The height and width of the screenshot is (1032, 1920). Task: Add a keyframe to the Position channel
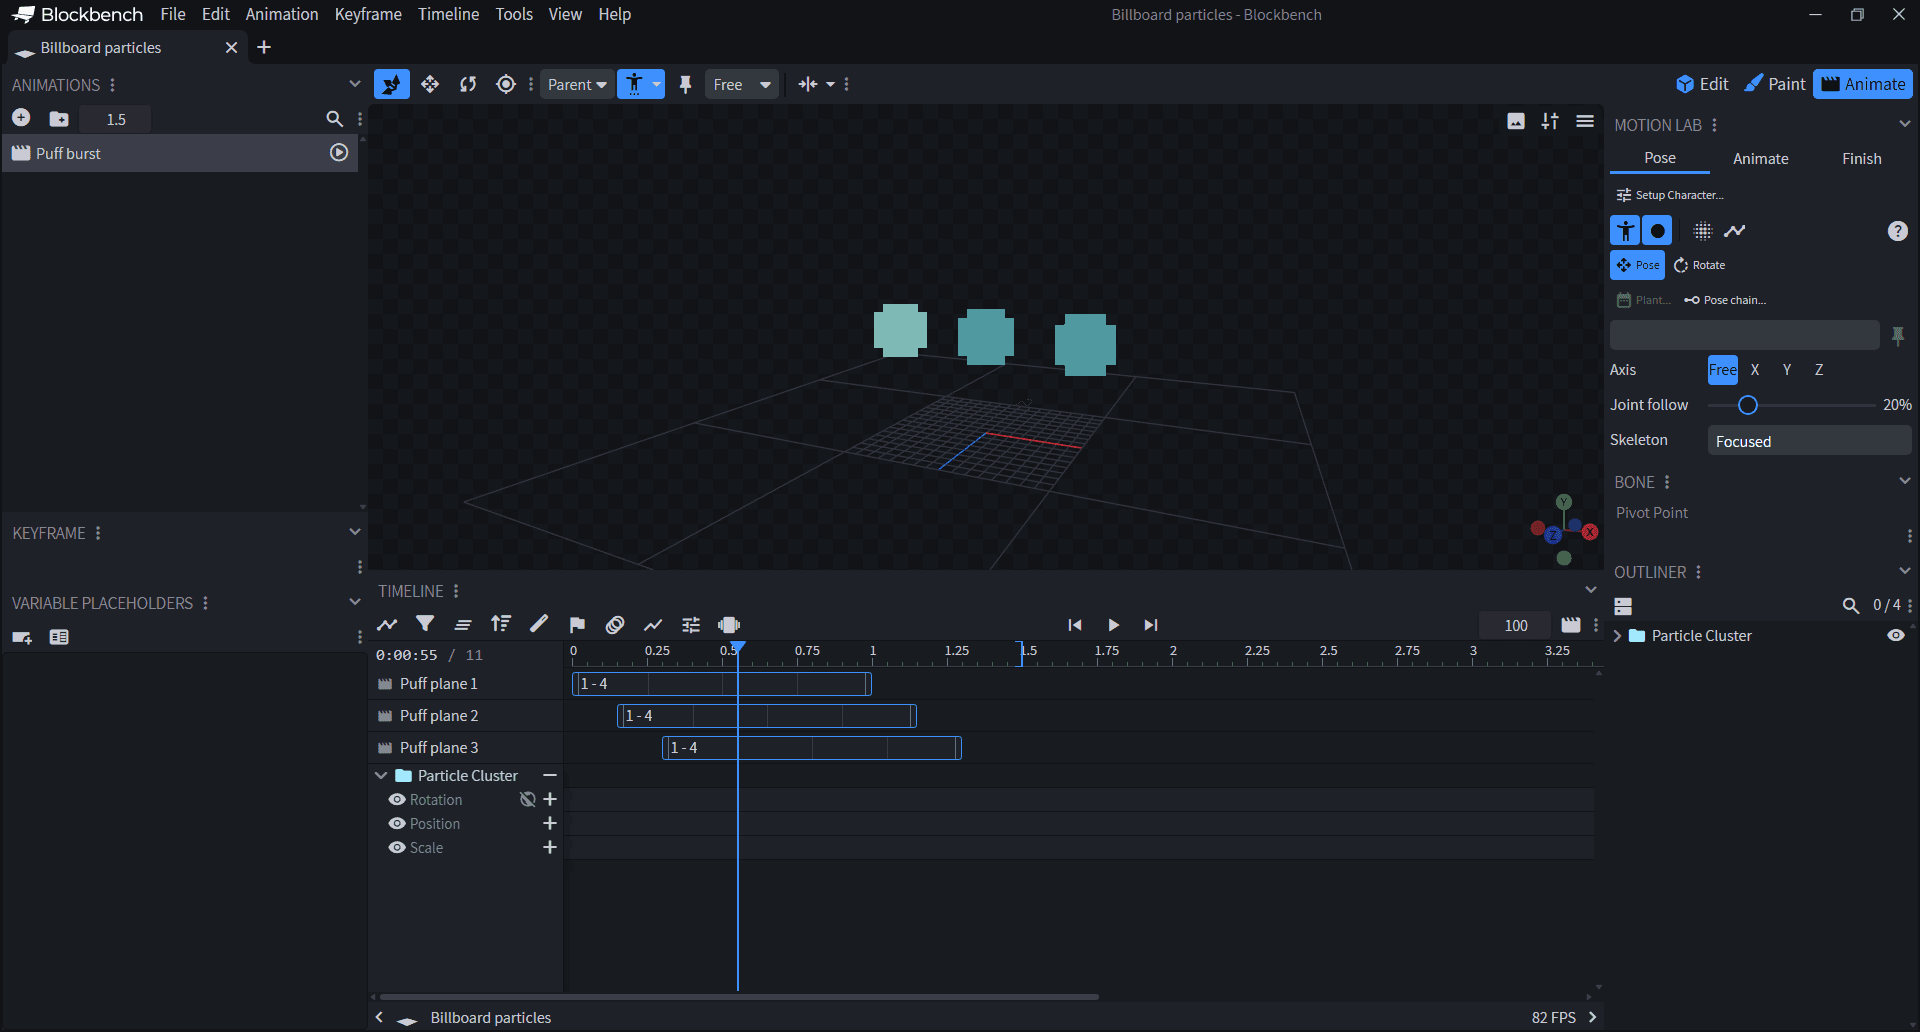(549, 823)
